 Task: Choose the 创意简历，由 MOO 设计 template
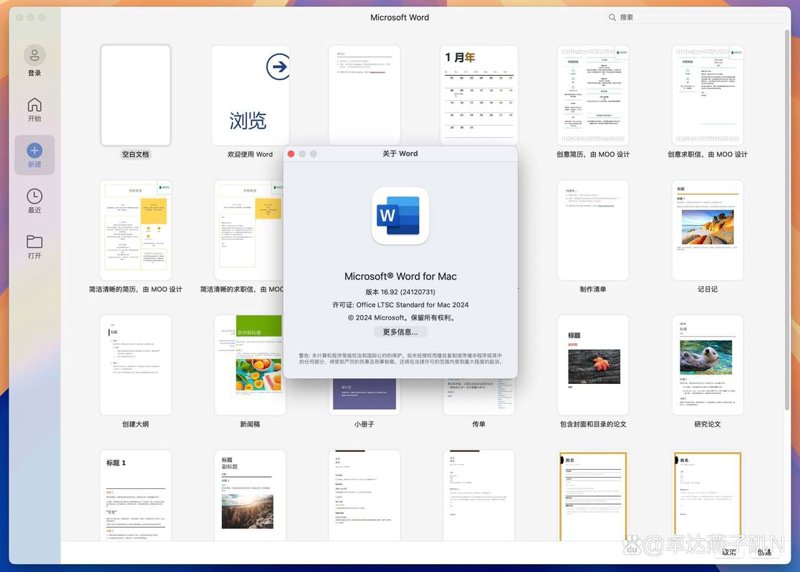pos(593,95)
